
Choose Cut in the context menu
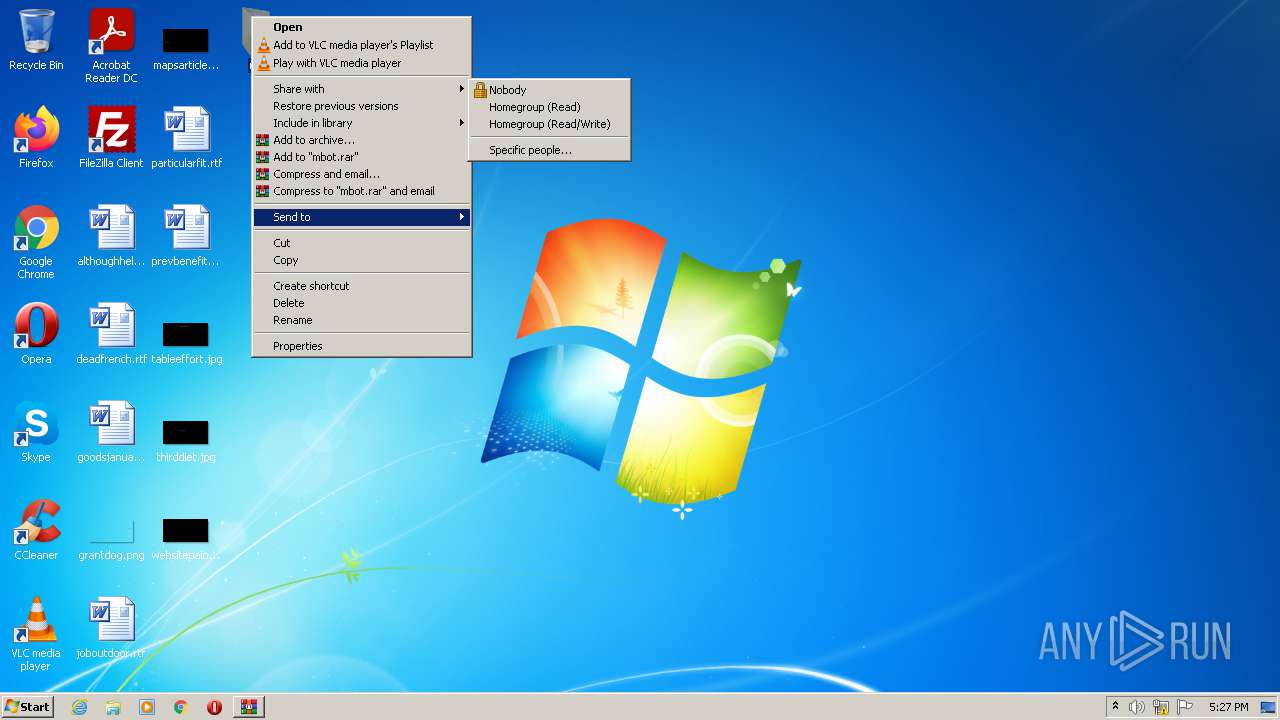click(362, 243)
